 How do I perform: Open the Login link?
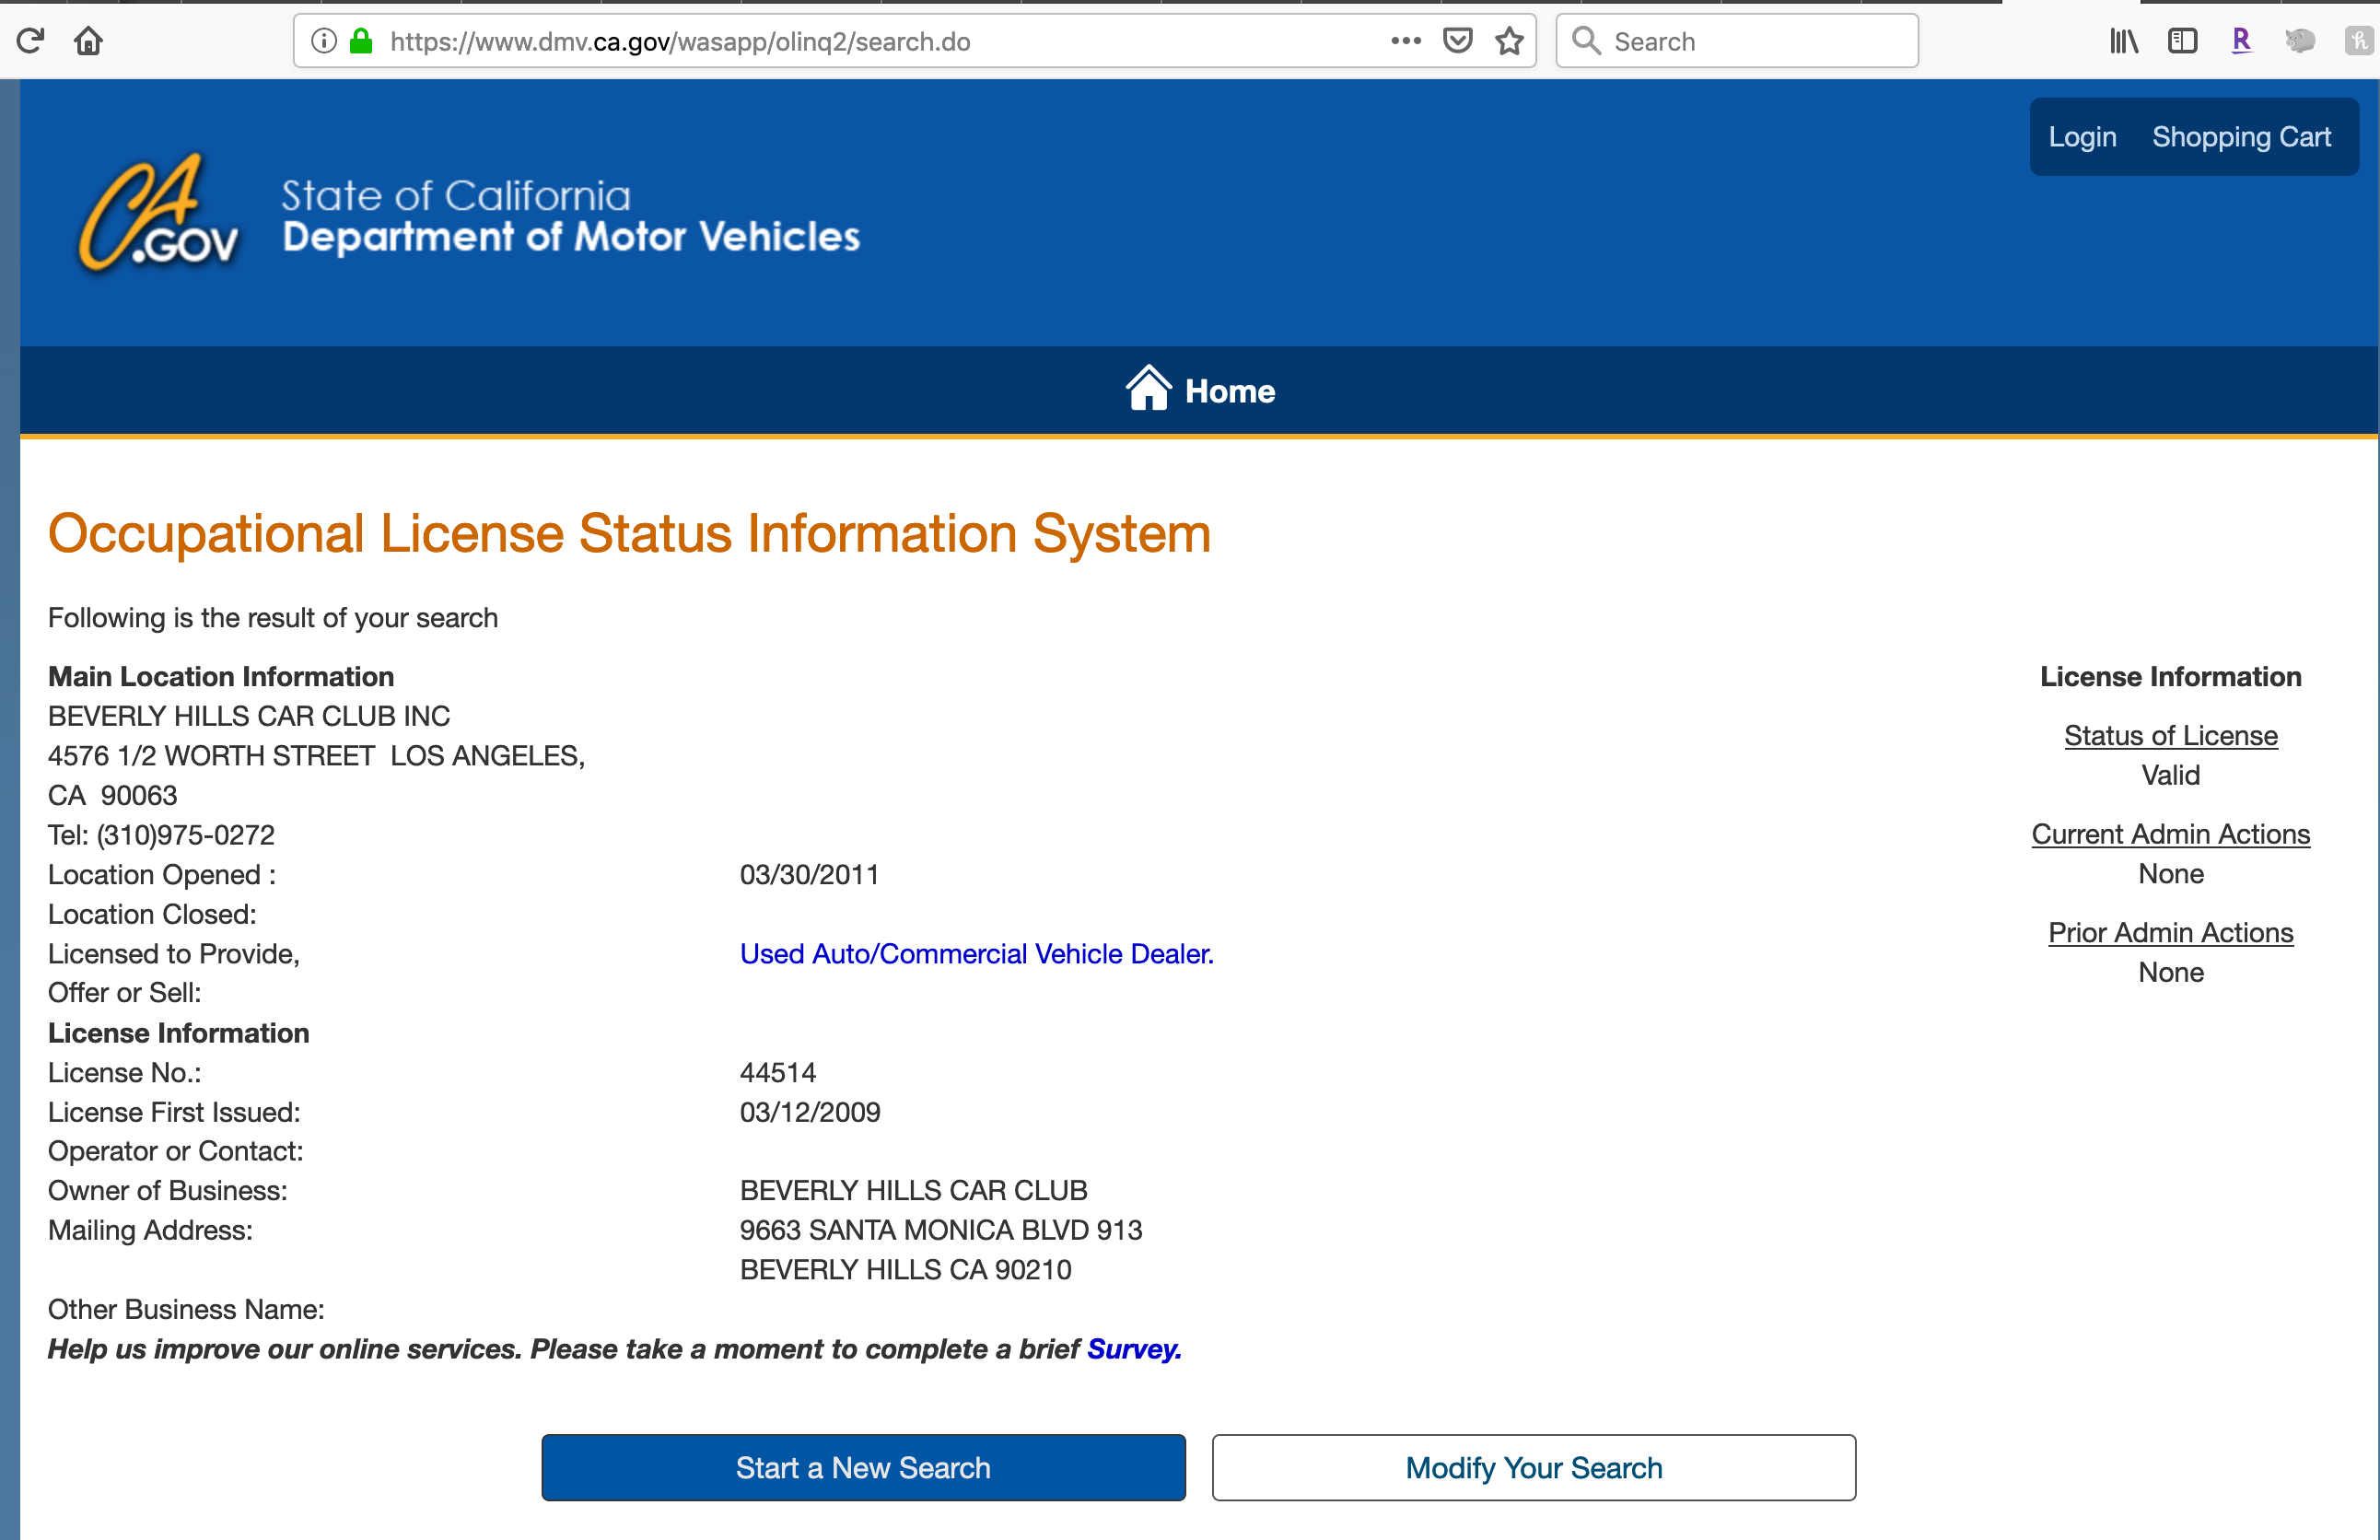(x=2082, y=137)
